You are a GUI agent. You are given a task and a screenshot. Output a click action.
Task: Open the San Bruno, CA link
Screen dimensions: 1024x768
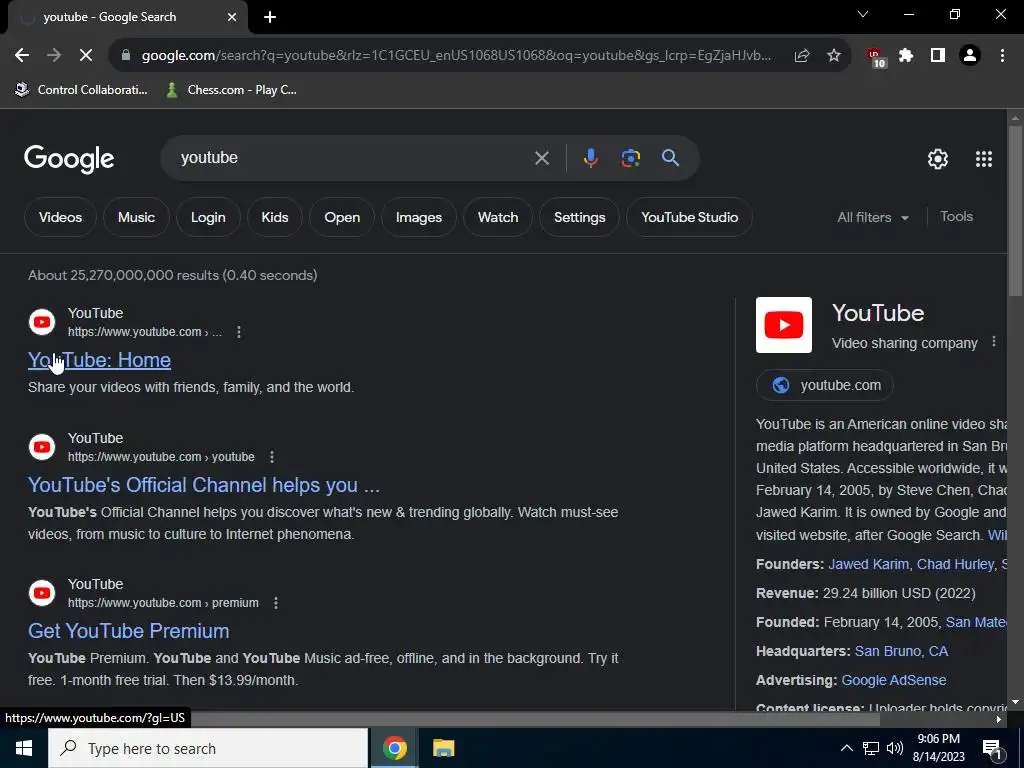click(x=901, y=651)
